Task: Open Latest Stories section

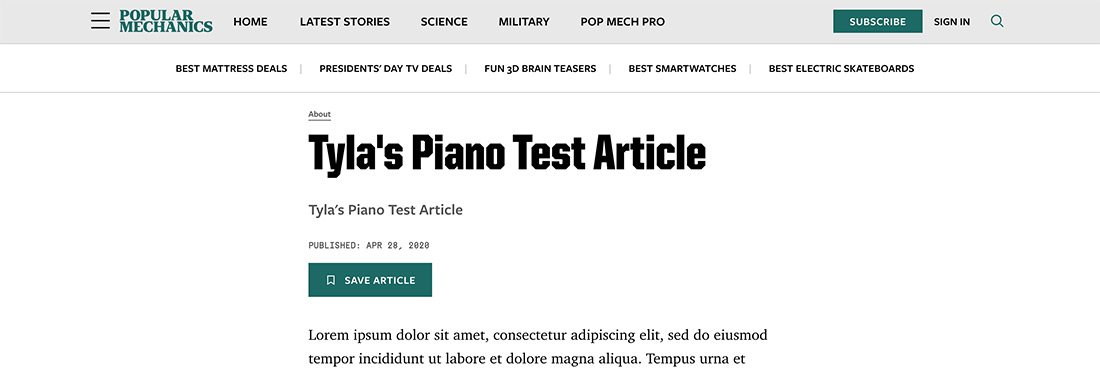Action: point(344,22)
